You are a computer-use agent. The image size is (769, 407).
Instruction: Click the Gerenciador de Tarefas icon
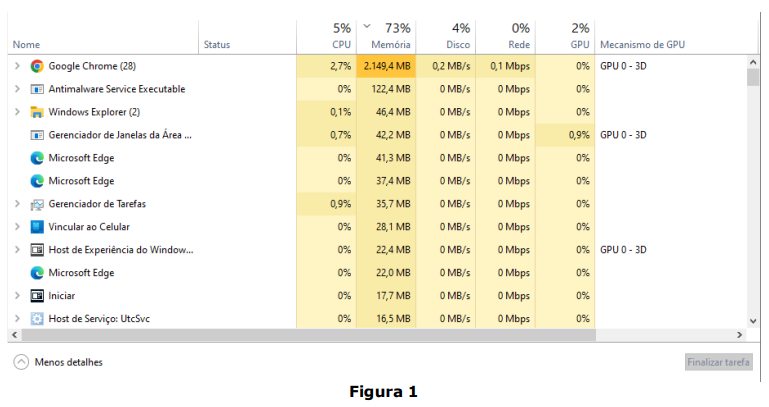coord(37,204)
